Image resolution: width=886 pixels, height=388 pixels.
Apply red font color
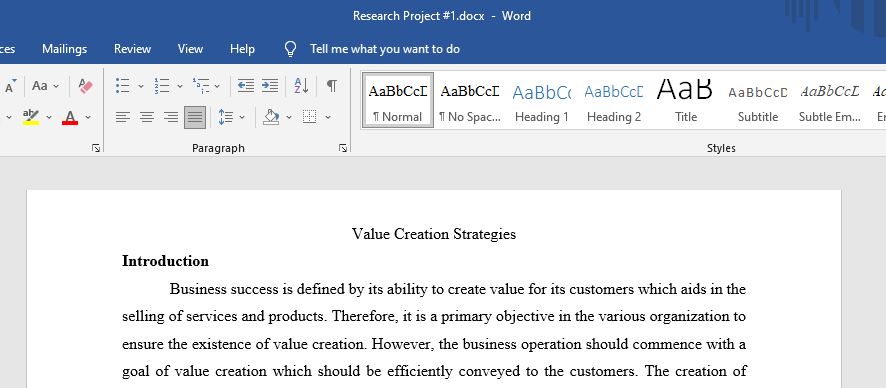[x=70, y=117]
